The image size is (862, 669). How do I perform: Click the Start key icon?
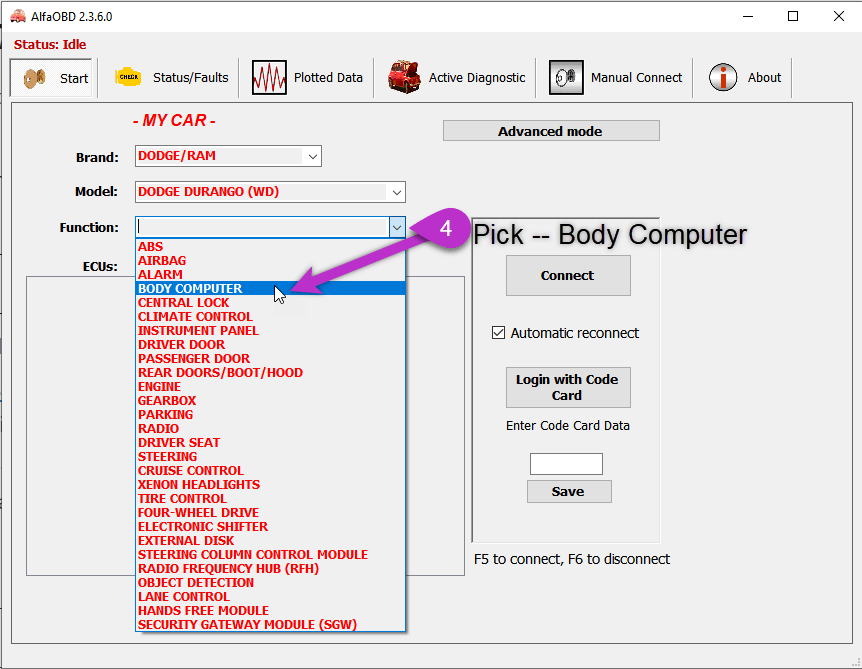pos(34,78)
